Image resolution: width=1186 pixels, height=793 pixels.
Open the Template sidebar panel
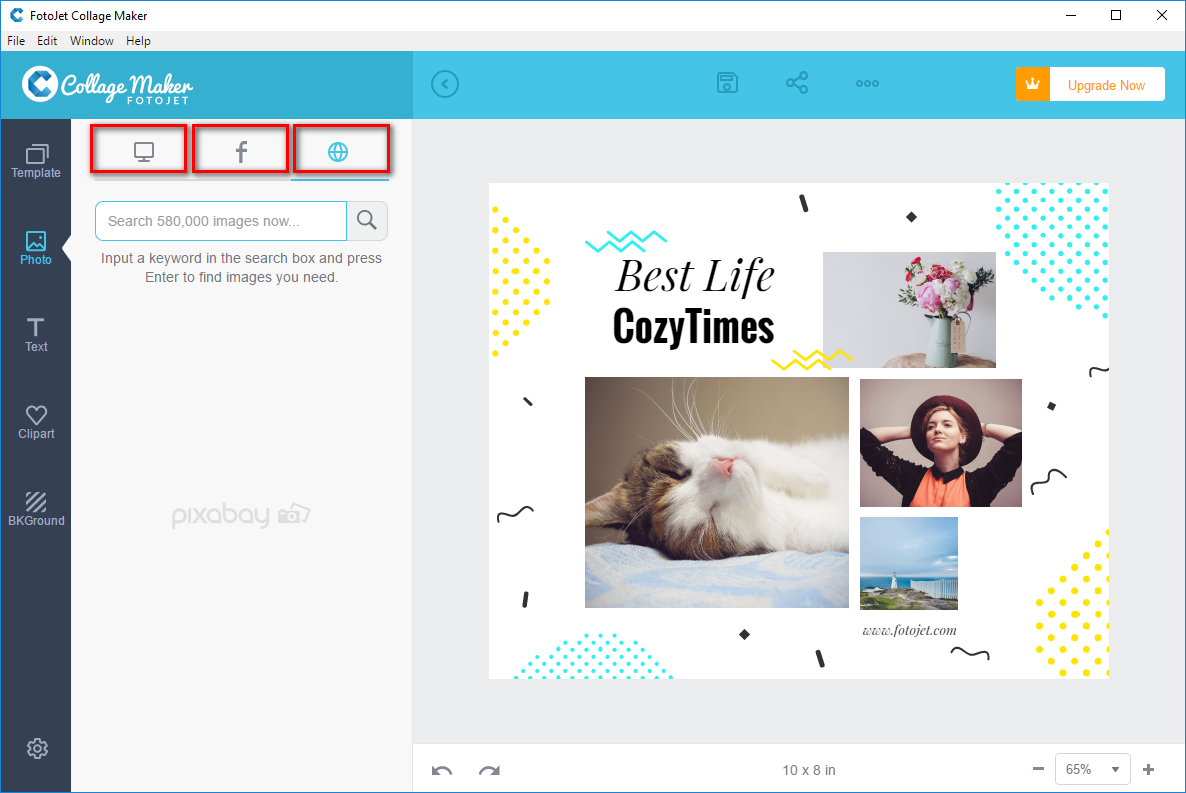point(36,161)
